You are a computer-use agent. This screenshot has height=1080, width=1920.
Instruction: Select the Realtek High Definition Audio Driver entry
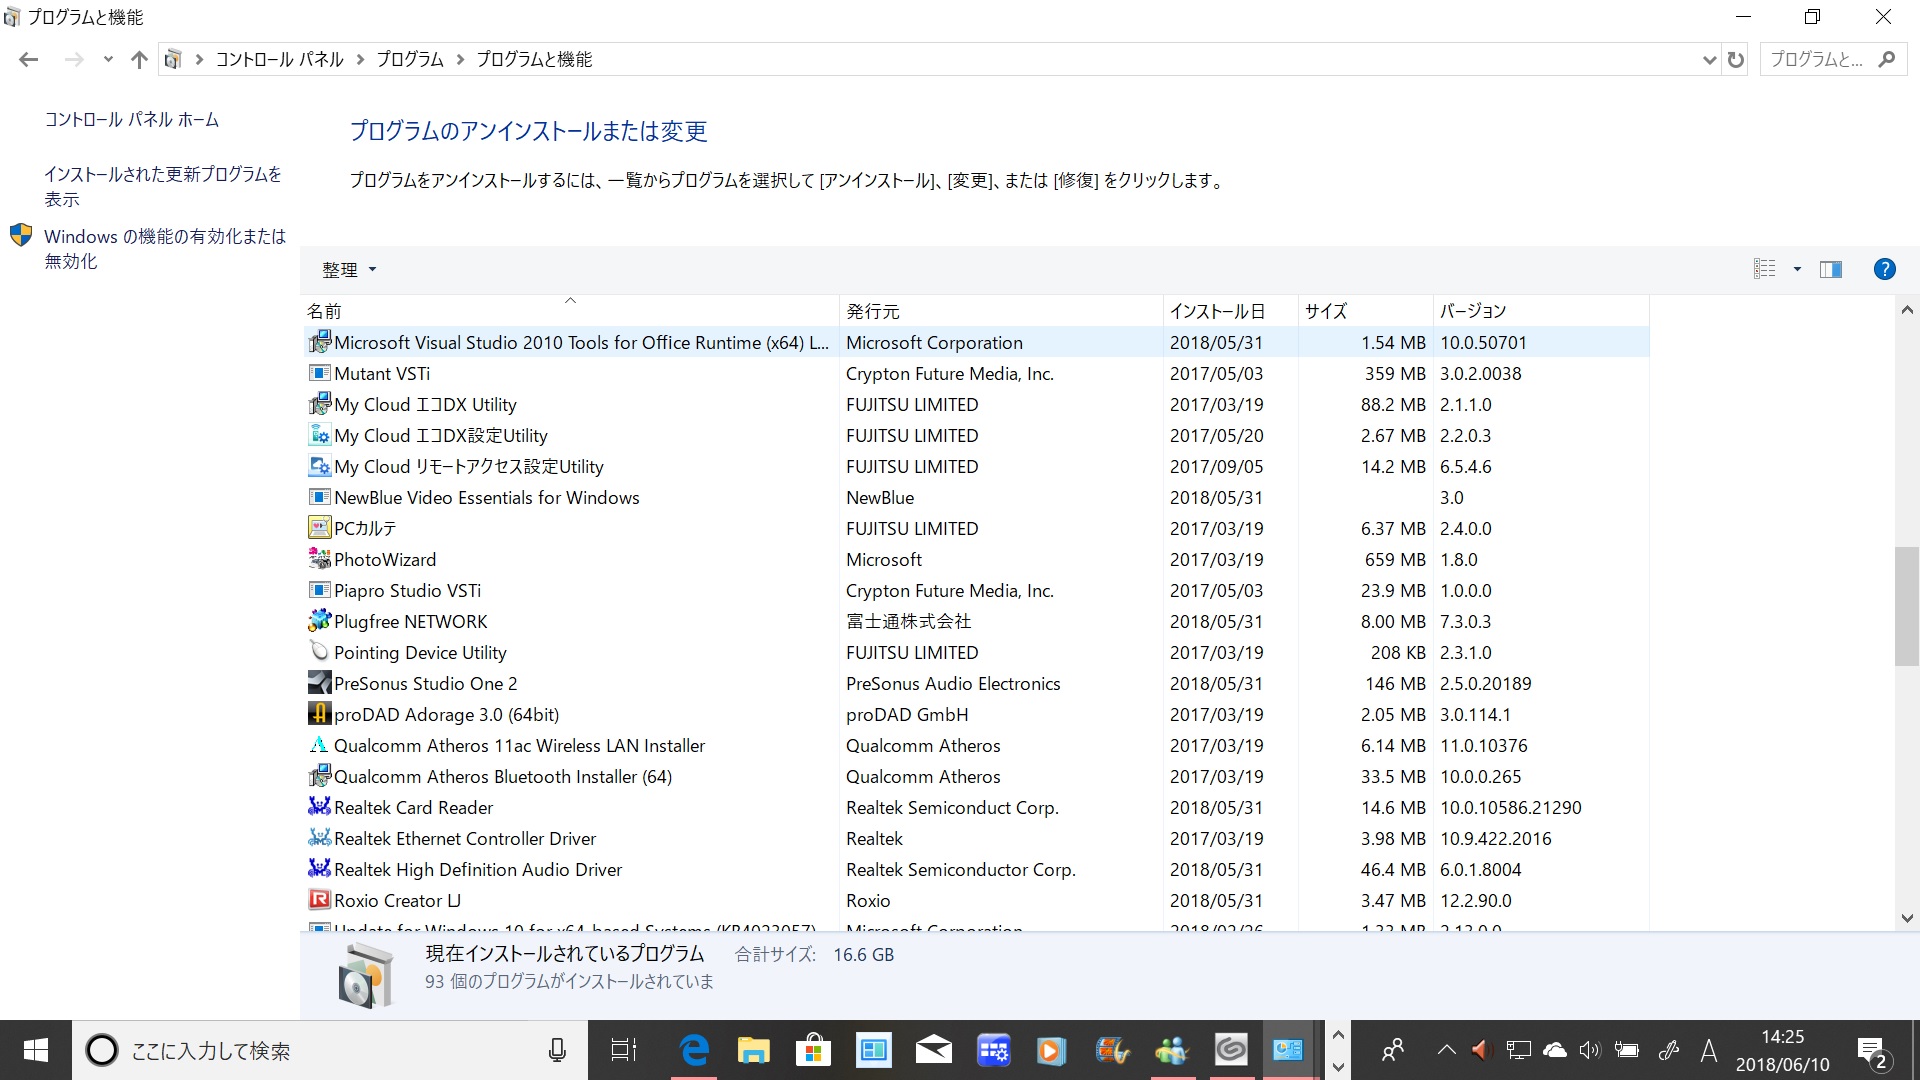click(477, 870)
